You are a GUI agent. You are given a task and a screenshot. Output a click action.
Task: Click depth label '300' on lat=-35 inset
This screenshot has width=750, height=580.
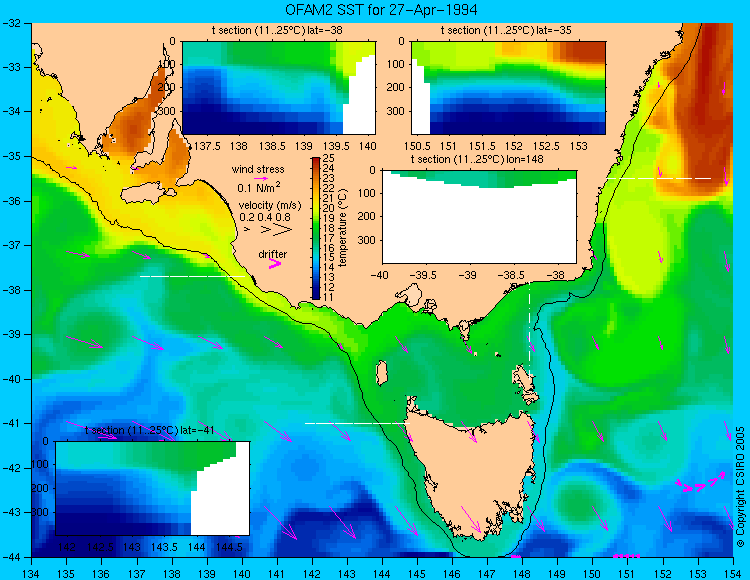[x=397, y=111]
